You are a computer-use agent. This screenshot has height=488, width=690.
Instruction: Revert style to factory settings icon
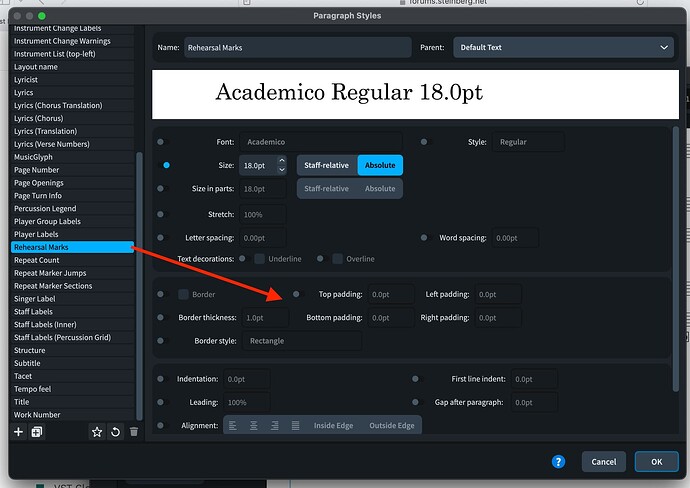pyautogui.click(x=115, y=432)
